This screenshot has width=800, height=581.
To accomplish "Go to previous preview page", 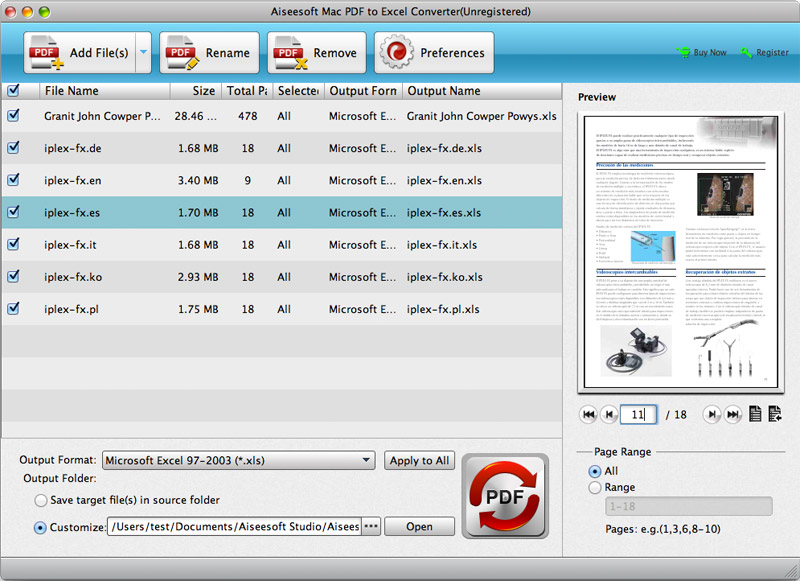I will coord(609,414).
